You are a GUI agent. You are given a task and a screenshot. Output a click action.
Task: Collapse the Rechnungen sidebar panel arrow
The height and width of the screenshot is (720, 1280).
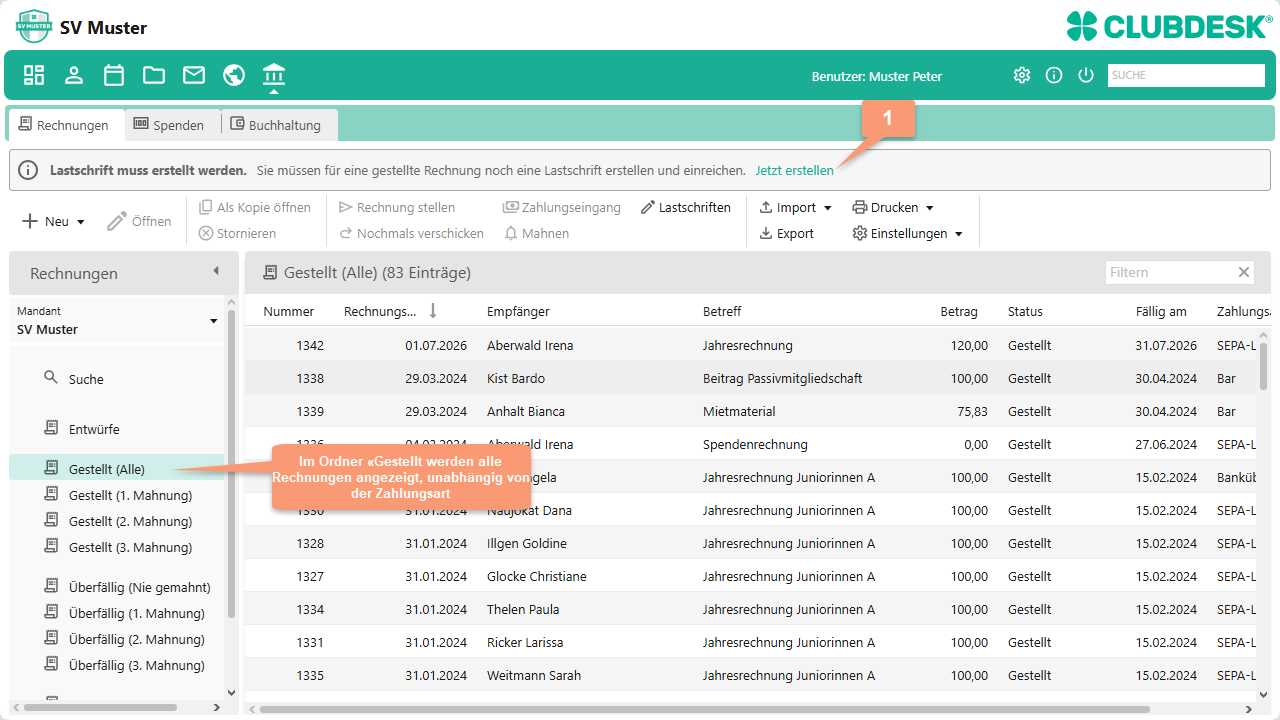[x=215, y=272]
